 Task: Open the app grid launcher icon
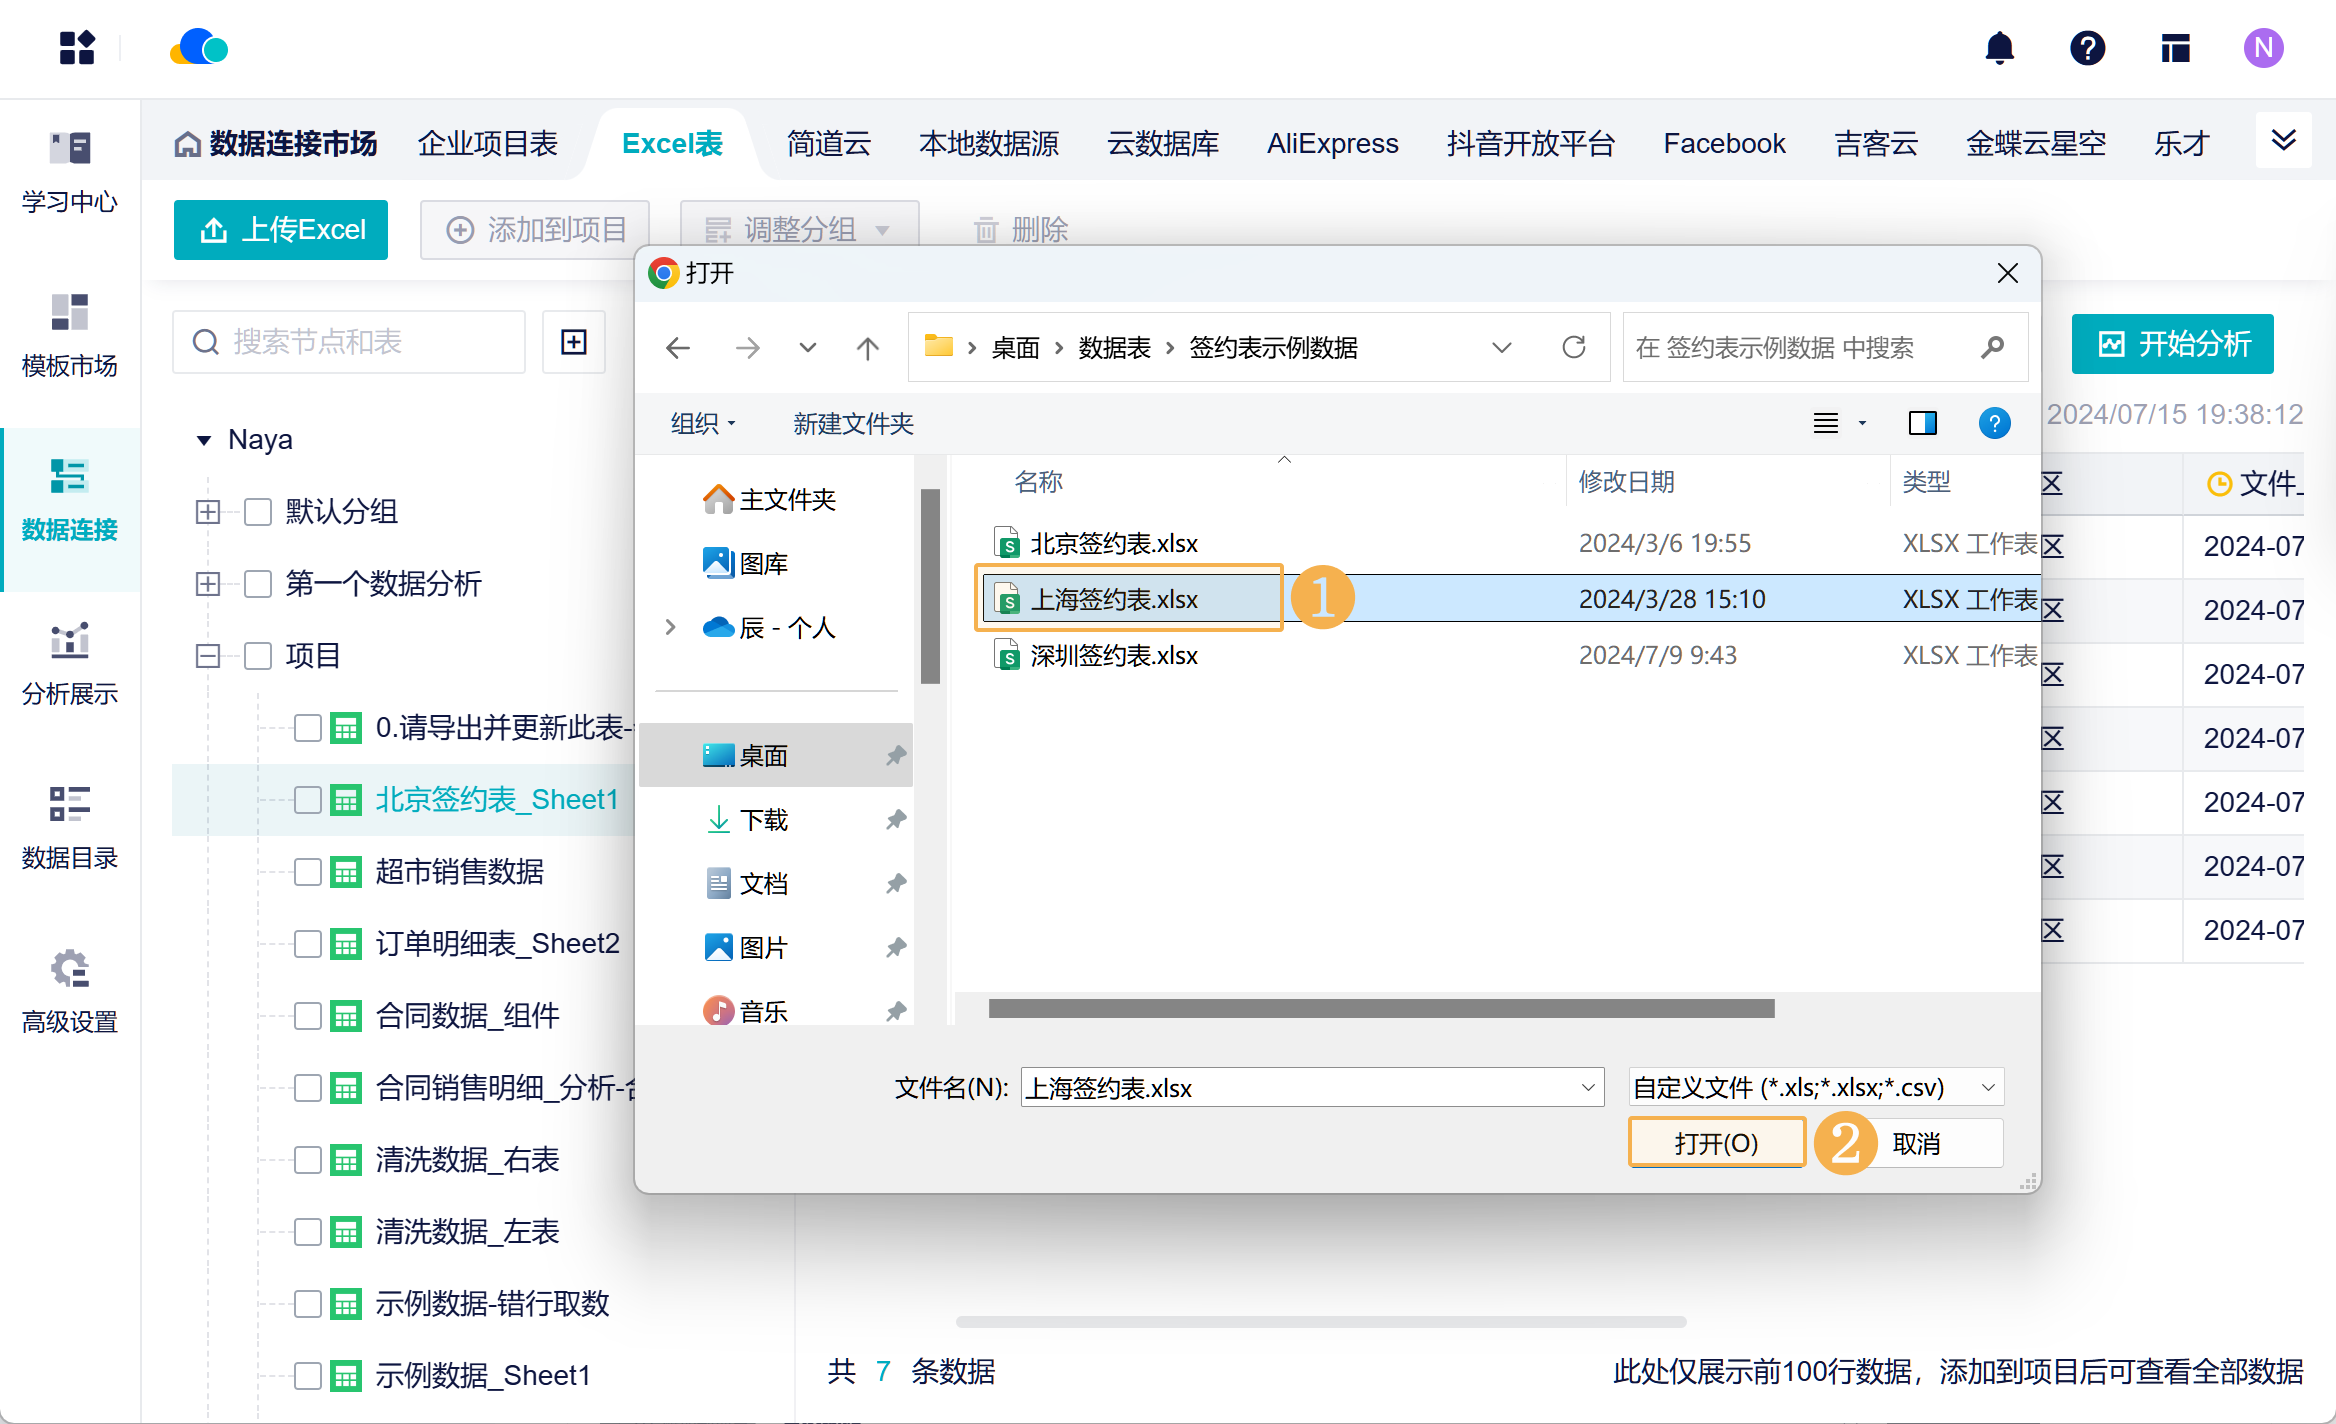coord(77,48)
